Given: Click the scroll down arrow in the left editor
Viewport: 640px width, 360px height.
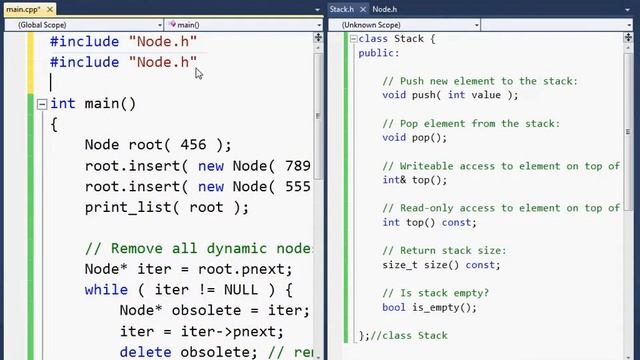Looking at the screenshot, I should pyautogui.click(x=318, y=356).
